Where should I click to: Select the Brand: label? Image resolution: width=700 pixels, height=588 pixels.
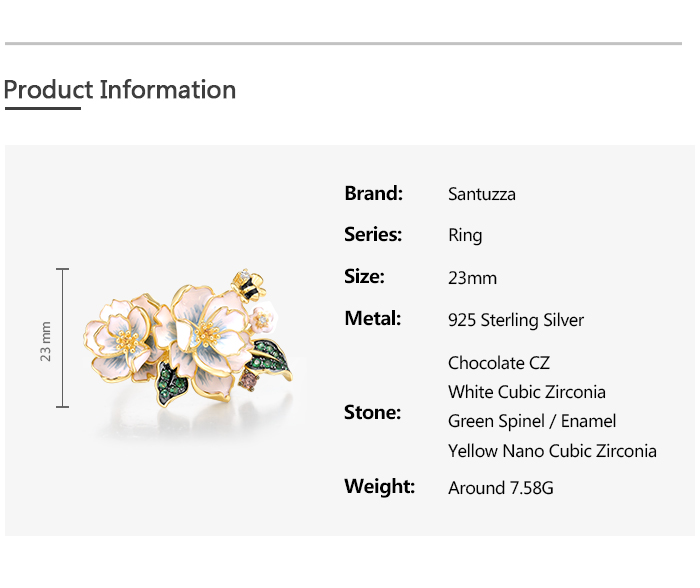point(373,193)
